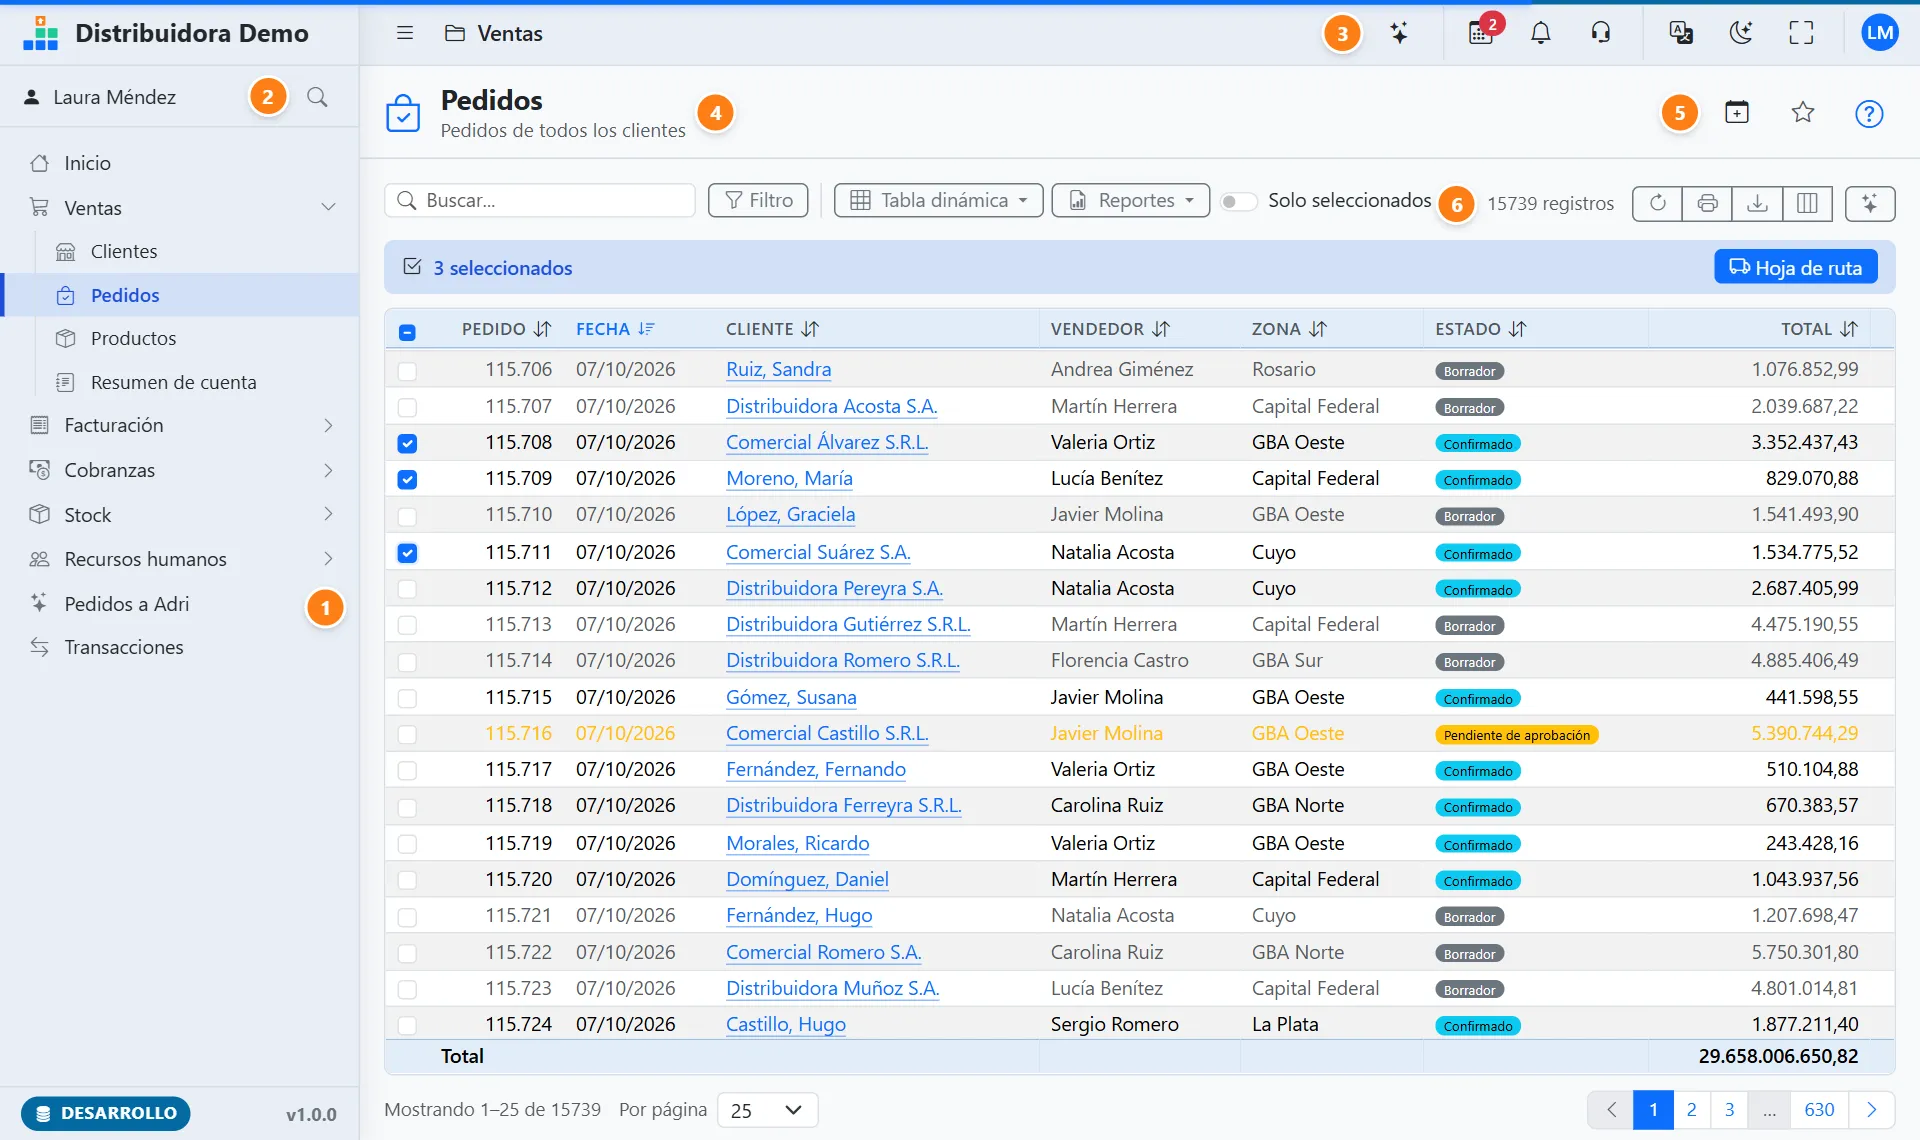Image resolution: width=1920 pixels, height=1140 pixels.
Task: Enter fullscreen mode
Action: coord(1801,33)
